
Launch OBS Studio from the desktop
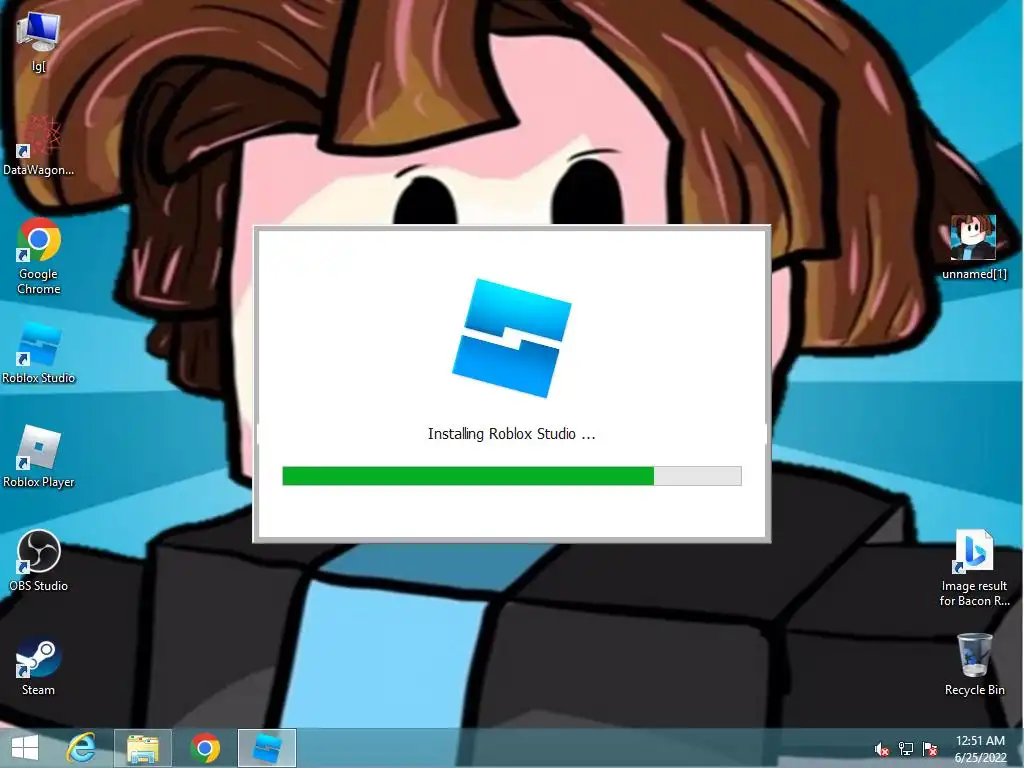pyautogui.click(x=39, y=560)
